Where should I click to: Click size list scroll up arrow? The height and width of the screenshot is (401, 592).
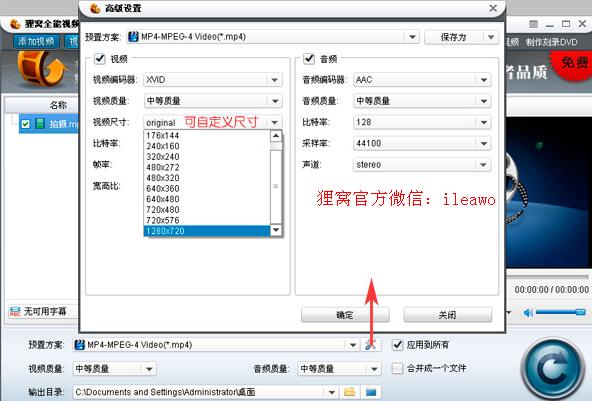pyautogui.click(x=276, y=136)
